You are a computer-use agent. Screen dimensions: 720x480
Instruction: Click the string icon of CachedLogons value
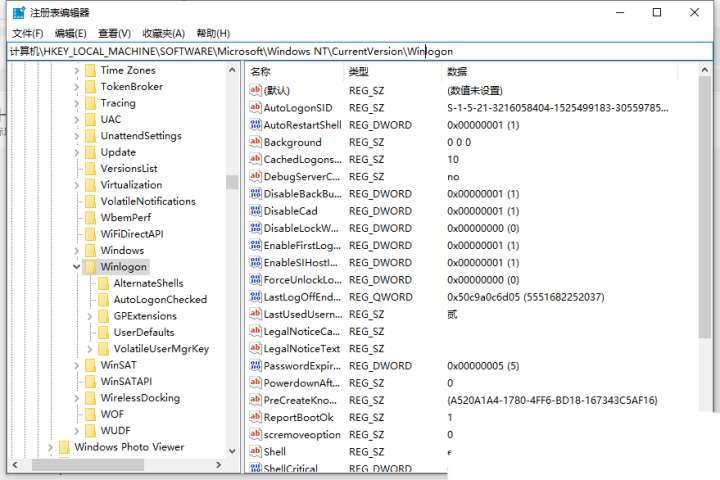point(255,159)
